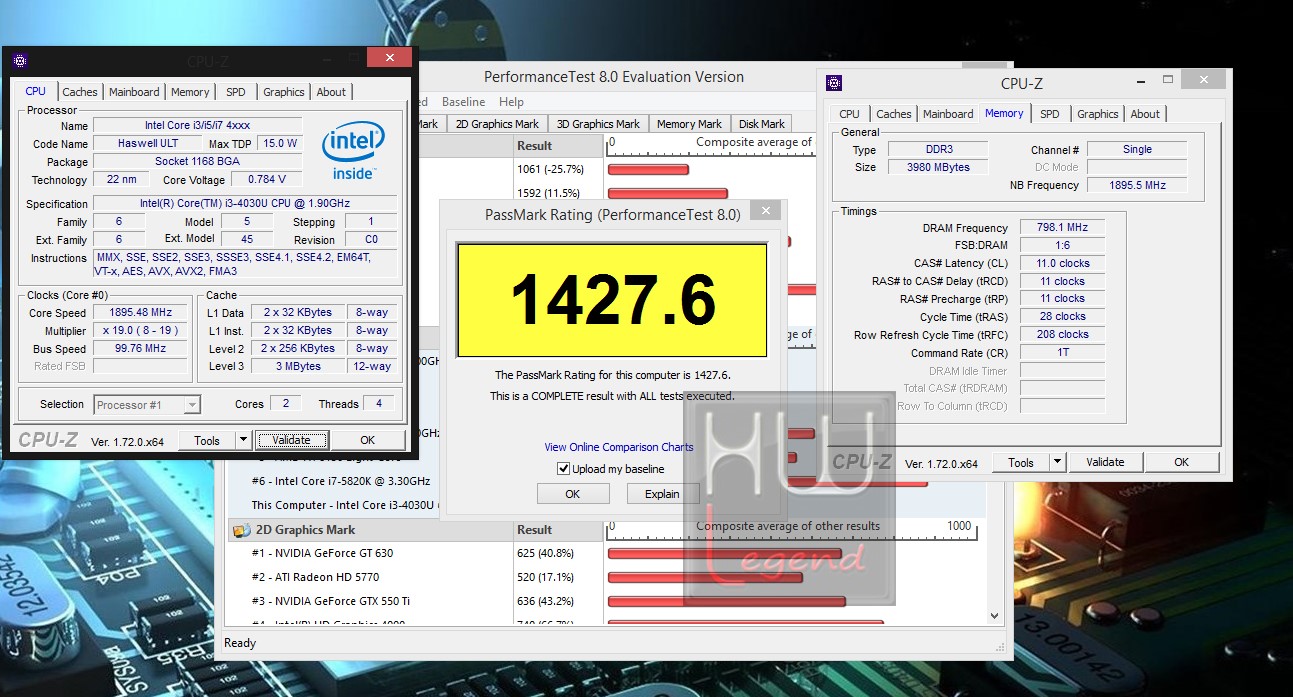The image size is (1293, 697).
Task: Click the memory Size 3980 MBytes value
Action: point(938,167)
